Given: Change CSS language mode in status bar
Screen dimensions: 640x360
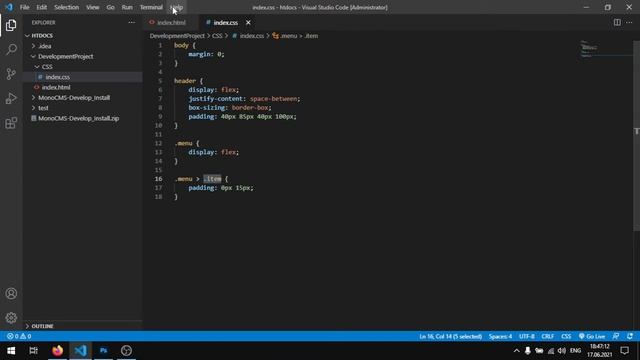Looking at the screenshot, I should tap(566, 336).
